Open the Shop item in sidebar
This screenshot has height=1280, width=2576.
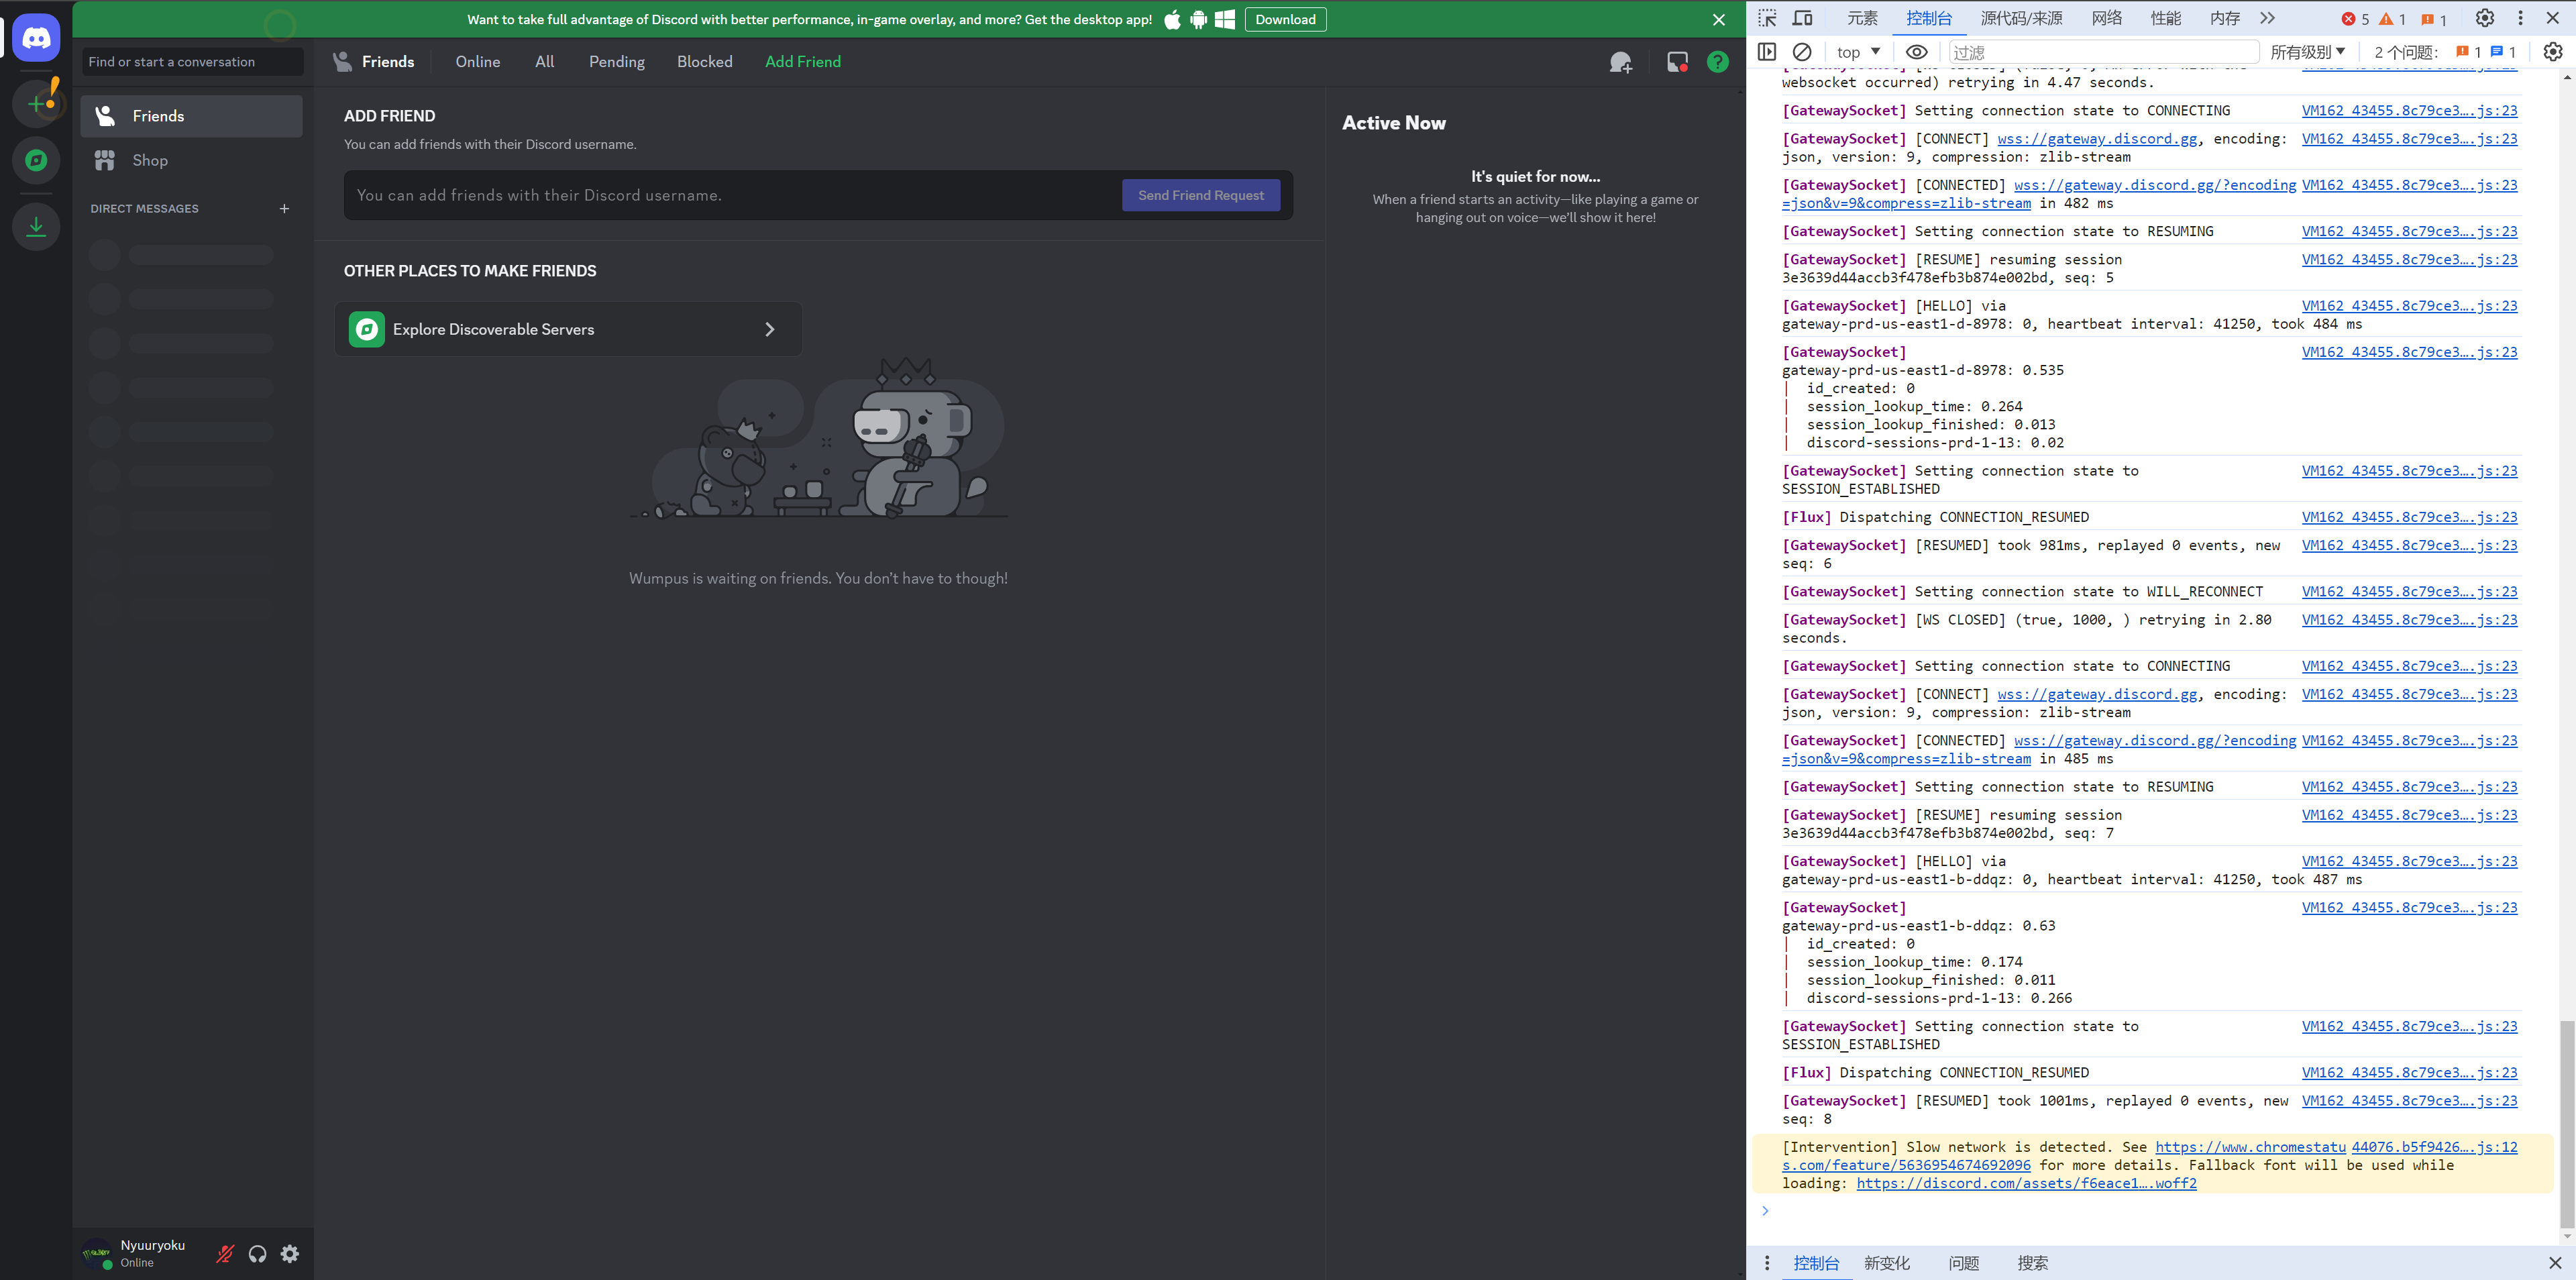(x=192, y=160)
